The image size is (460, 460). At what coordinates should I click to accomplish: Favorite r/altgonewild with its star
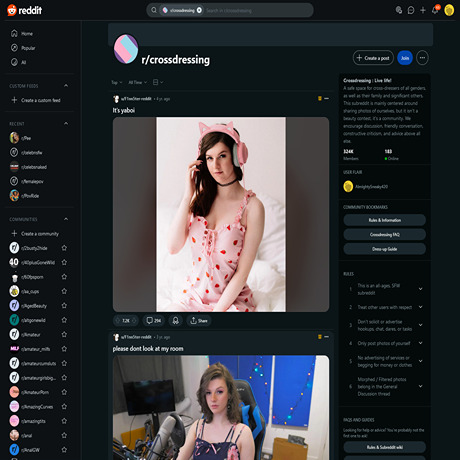pos(64,320)
